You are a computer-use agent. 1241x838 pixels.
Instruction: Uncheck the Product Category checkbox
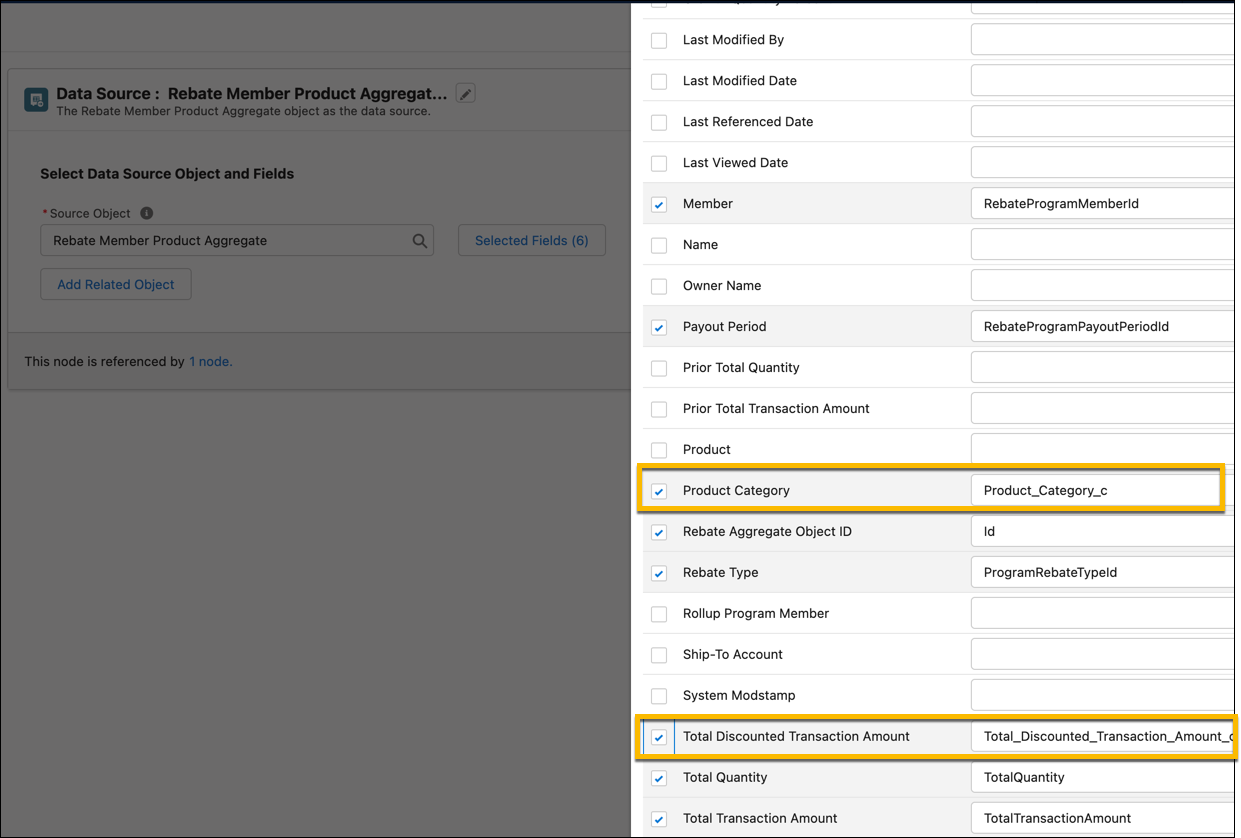658,491
